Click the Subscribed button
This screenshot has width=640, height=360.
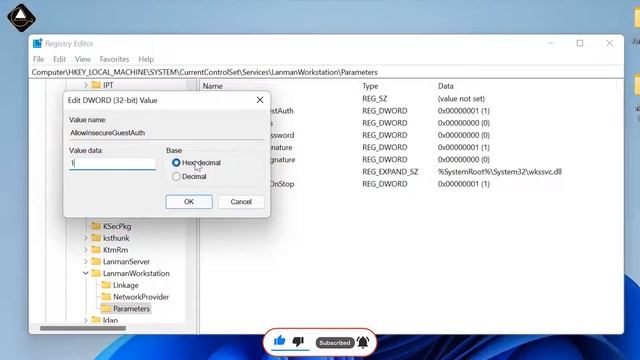point(335,343)
